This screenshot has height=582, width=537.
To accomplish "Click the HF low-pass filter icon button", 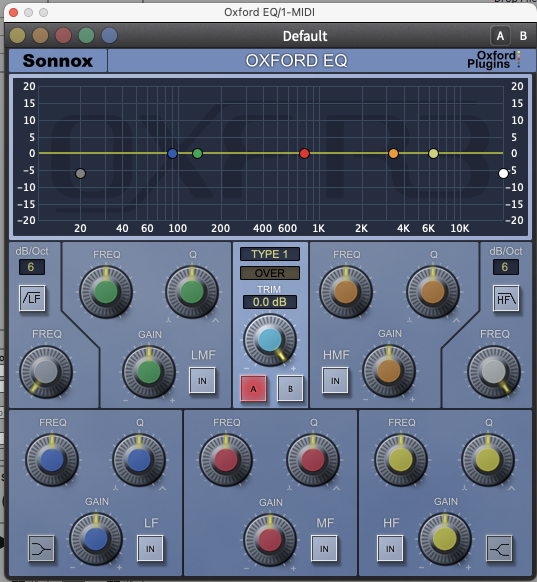I will point(506,298).
